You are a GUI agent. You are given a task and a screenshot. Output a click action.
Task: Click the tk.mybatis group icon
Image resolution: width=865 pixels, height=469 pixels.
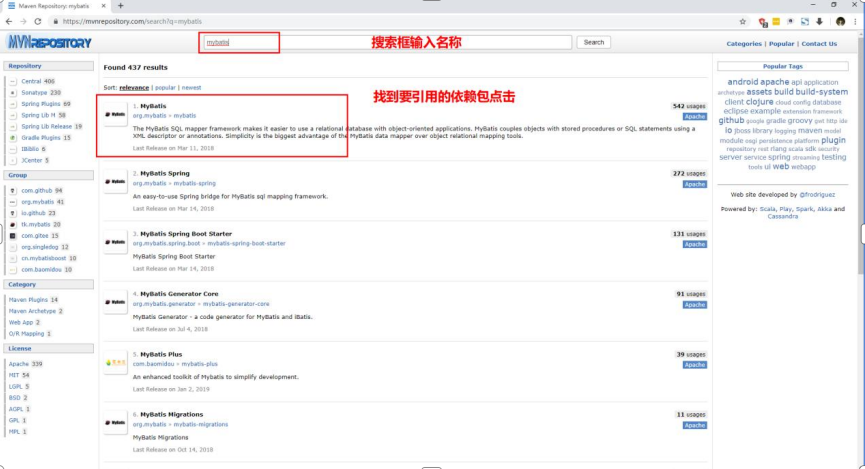click(x=13, y=225)
